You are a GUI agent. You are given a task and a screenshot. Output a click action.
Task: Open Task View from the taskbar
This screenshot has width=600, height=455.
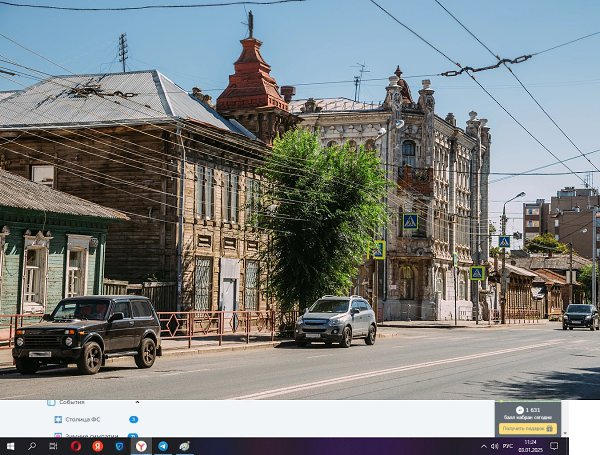(53, 446)
